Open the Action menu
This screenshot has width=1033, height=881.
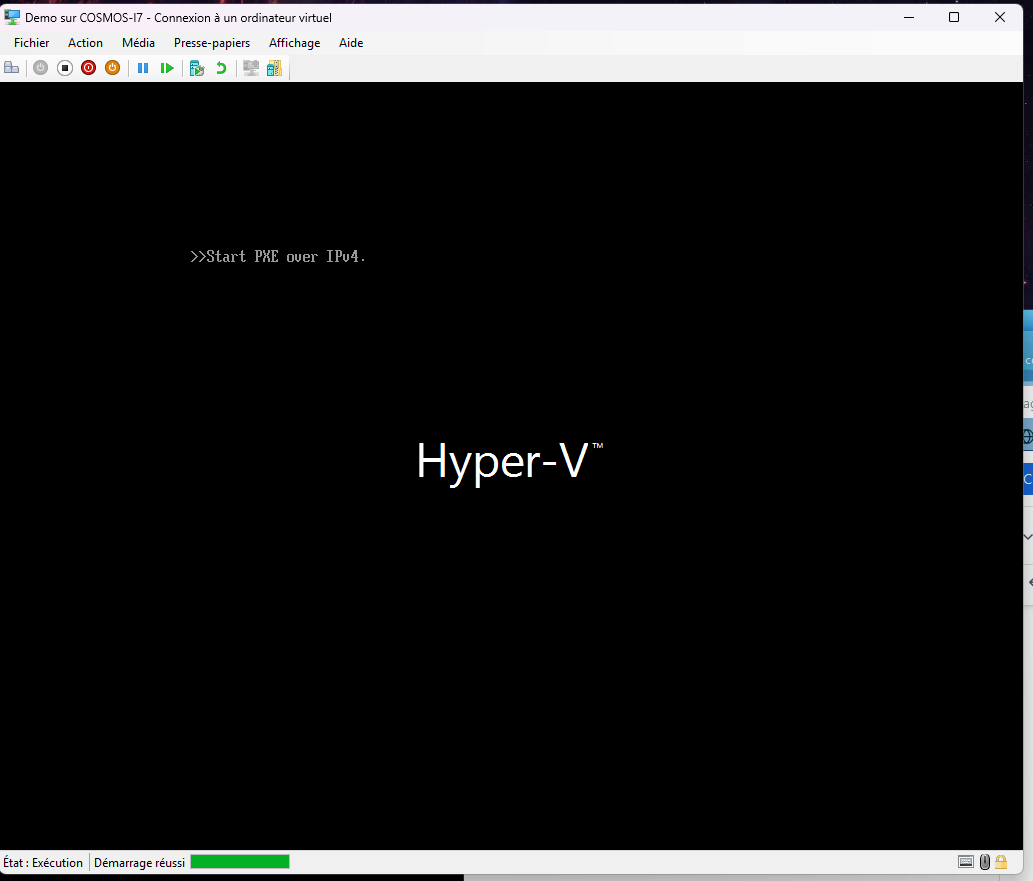(85, 43)
